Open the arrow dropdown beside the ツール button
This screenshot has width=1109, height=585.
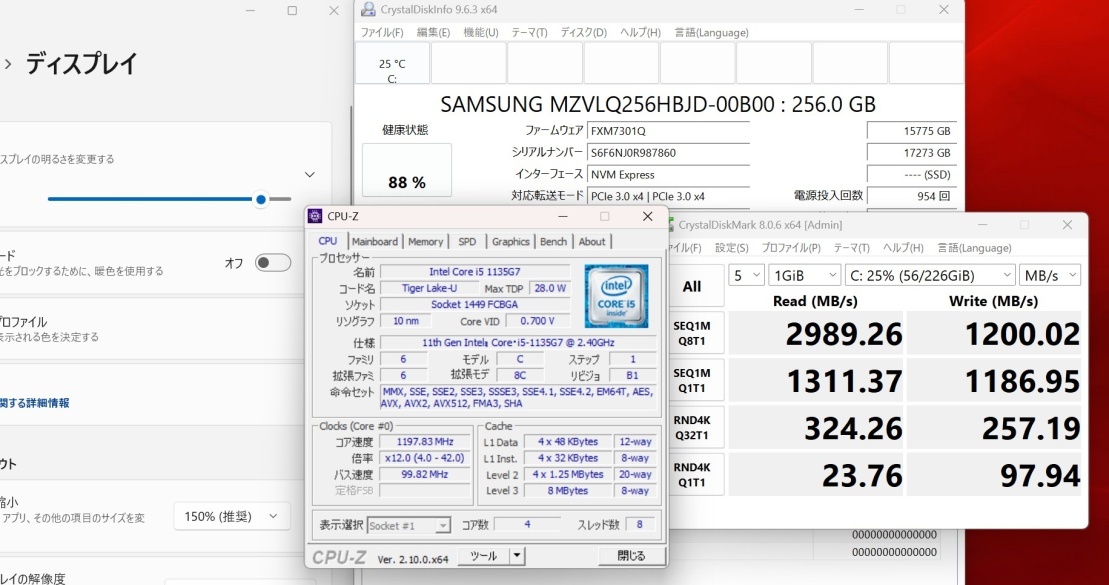click(x=517, y=556)
